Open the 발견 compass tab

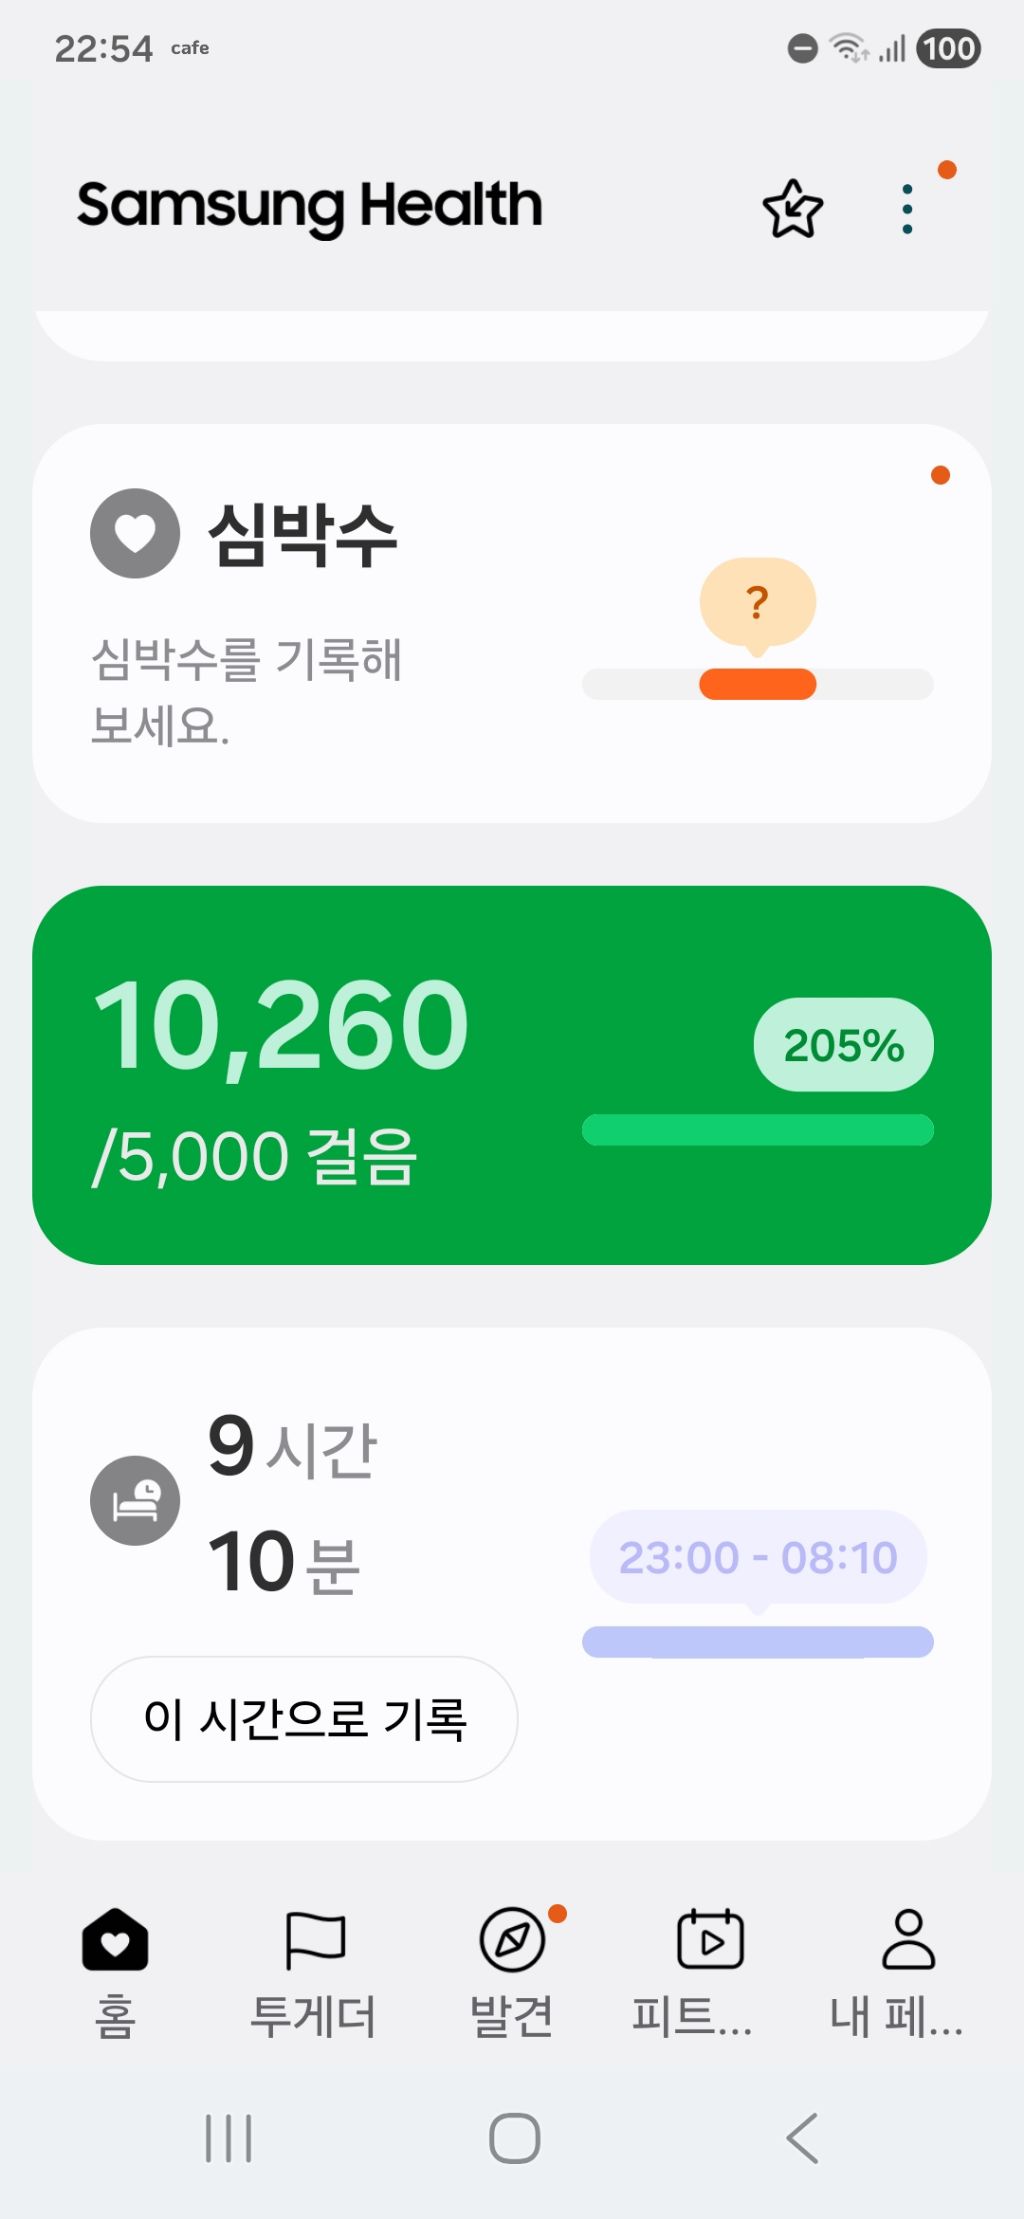coord(512,1970)
